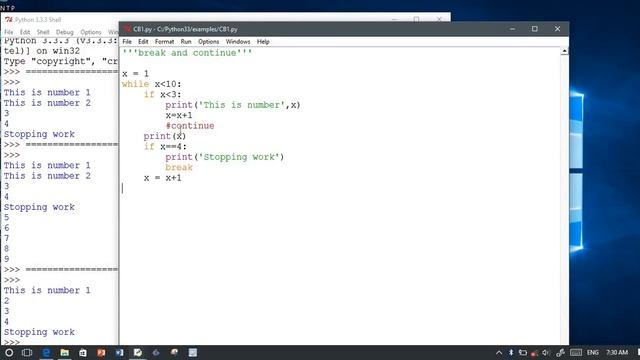
Task: Click the red notification tray icon
Action: pos(534,353)
